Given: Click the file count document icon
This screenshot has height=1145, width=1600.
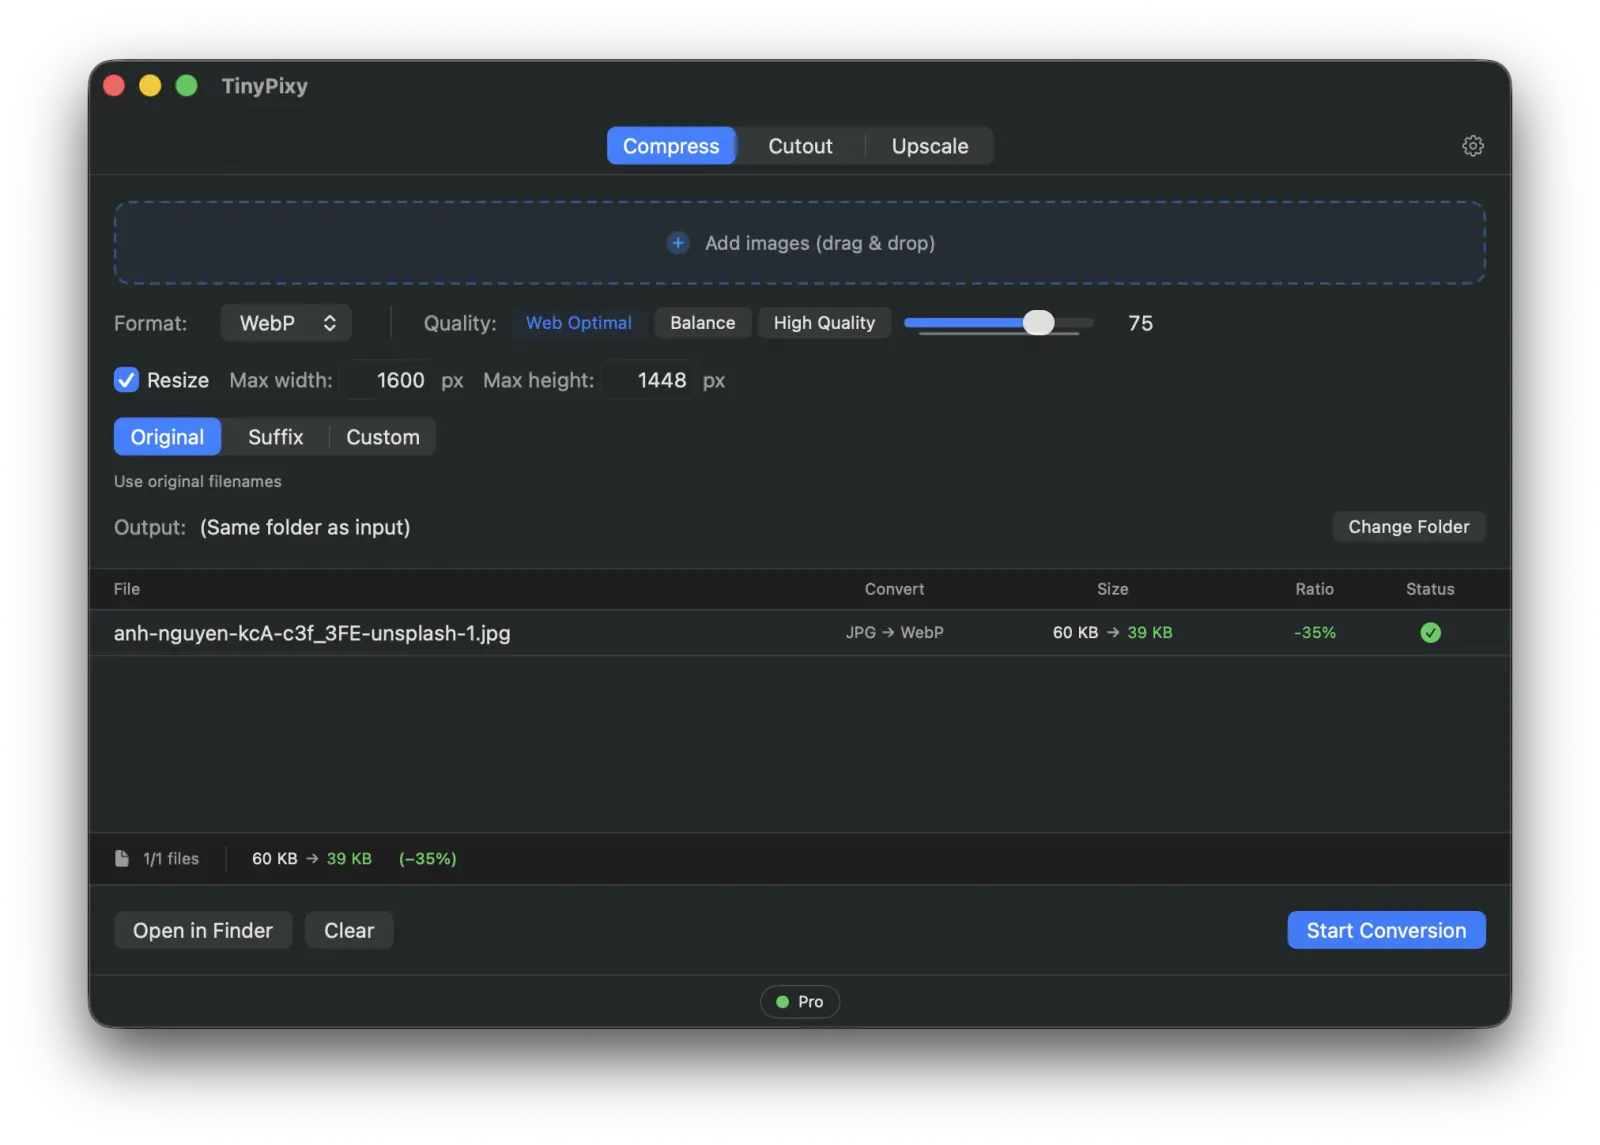Looking at the screenshot, I should coord(122,858).
